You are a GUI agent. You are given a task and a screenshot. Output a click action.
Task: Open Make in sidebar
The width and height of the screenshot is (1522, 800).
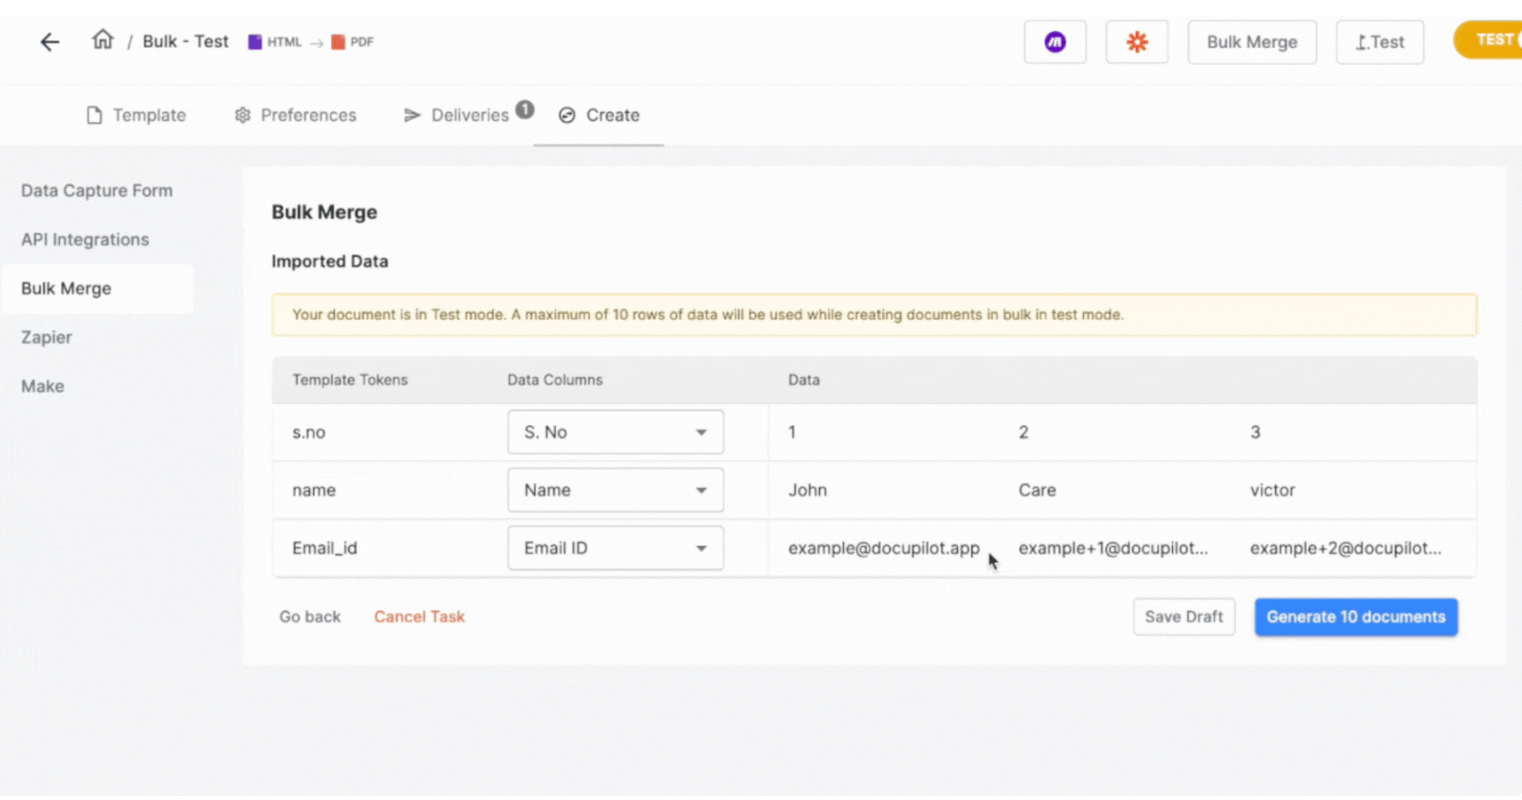[42, 386]
